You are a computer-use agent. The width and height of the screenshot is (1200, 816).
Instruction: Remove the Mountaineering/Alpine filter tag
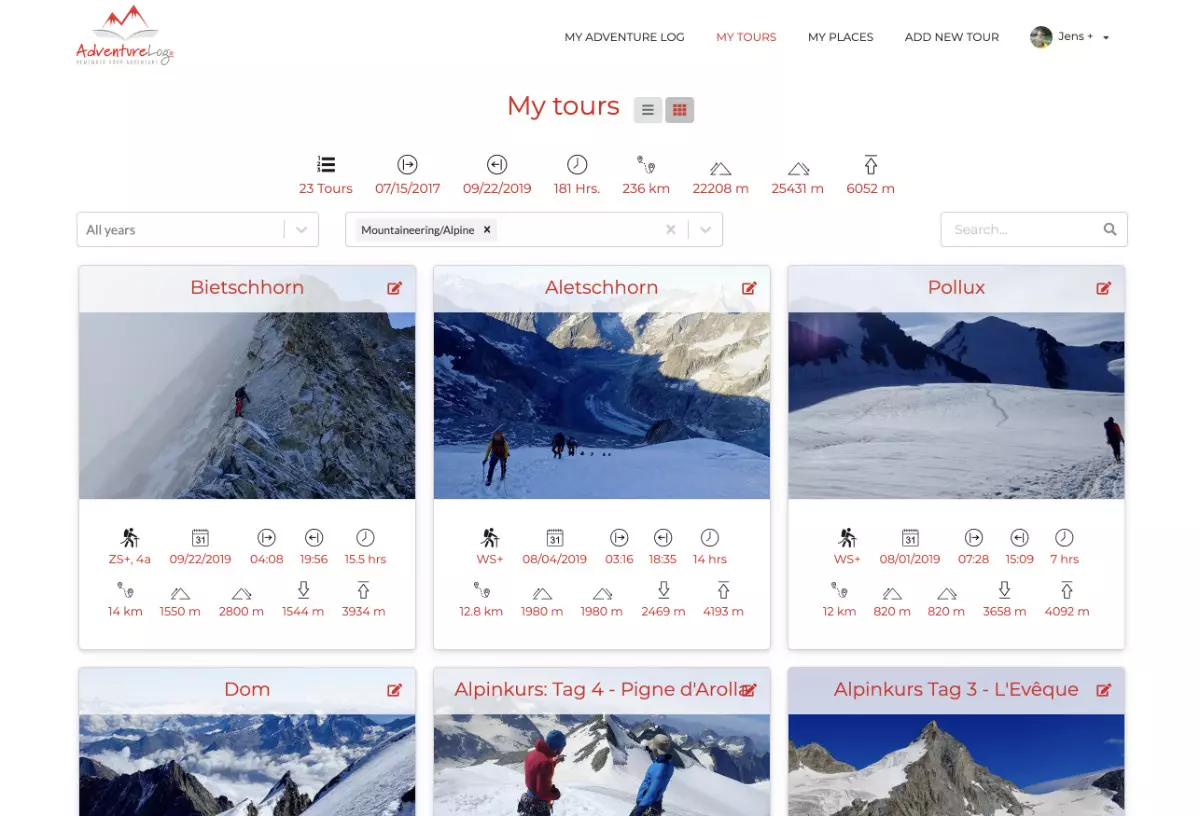[487, 229]
